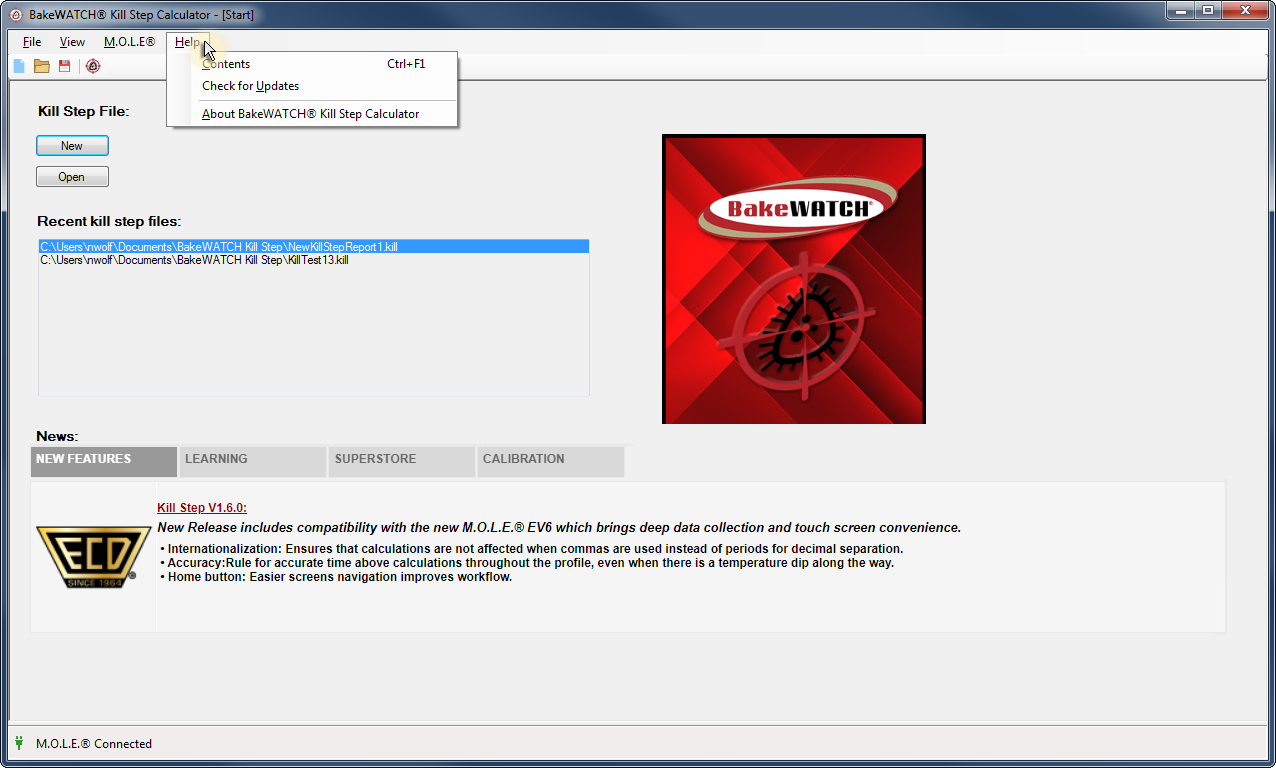The height and width of the screenshot is (768, 1276).
Task: Click the Open folder toolbar icon
Action: point(42,66)
